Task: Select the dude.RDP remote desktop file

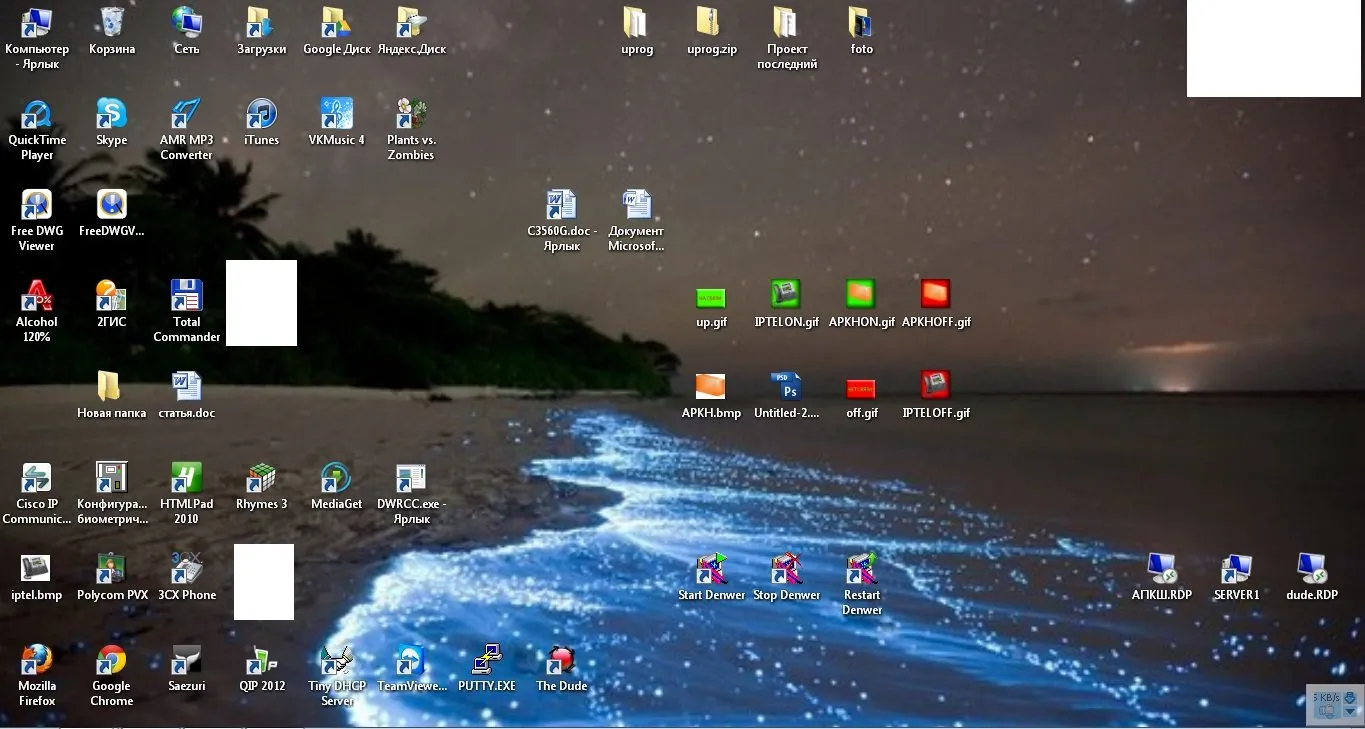Action: [1312, 576]
